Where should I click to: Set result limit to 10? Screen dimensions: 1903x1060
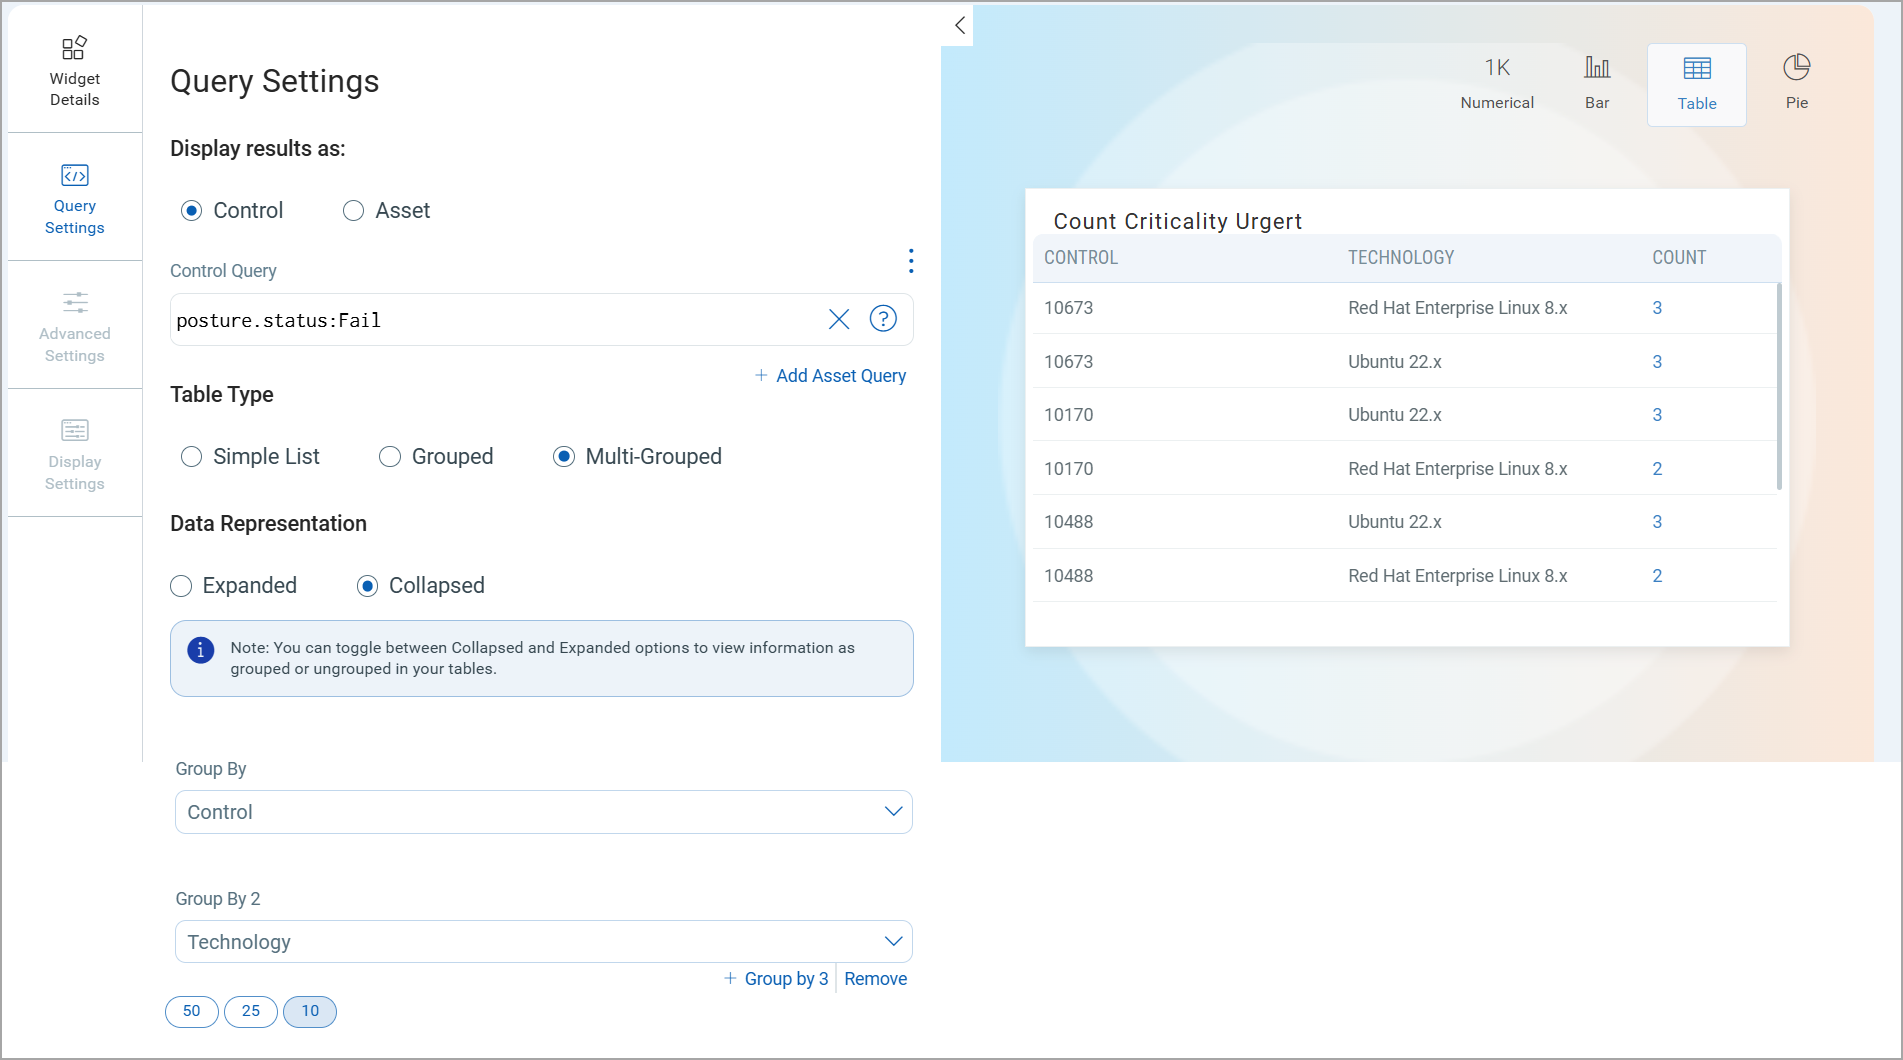pyautogui.click(x=310, y=1011)
